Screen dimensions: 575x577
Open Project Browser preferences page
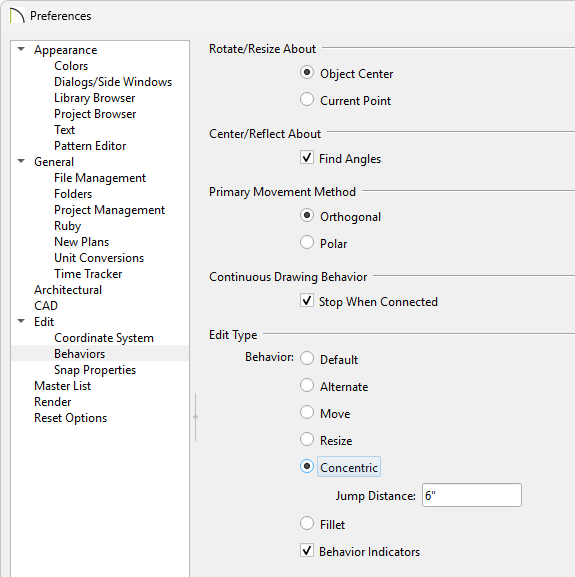tap(95, 114)
